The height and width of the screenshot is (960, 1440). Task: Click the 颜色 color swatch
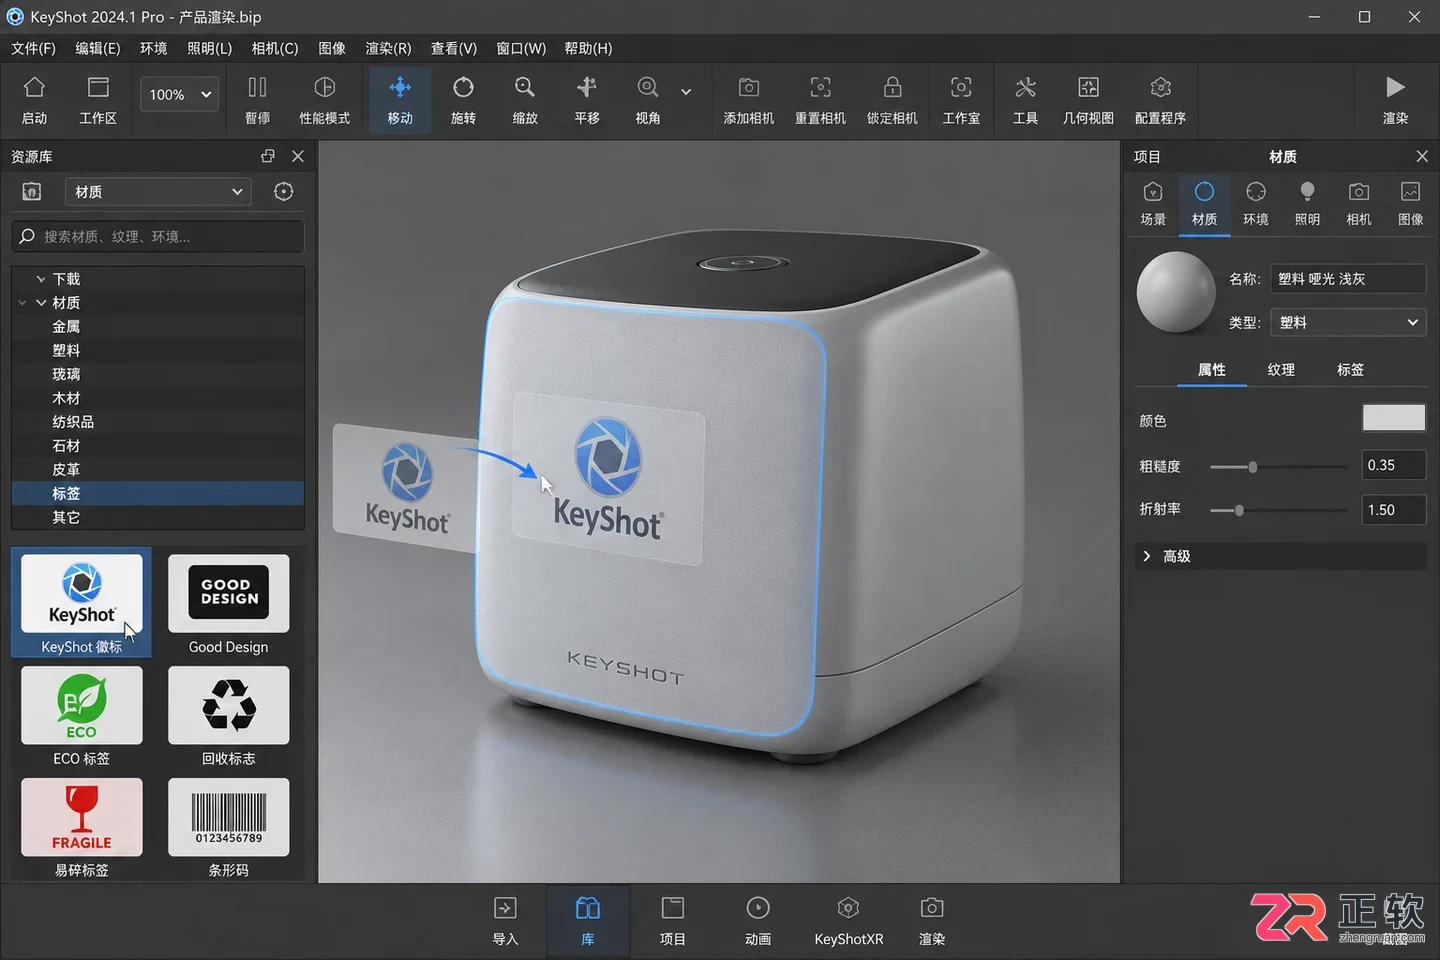click(1393, 418)
